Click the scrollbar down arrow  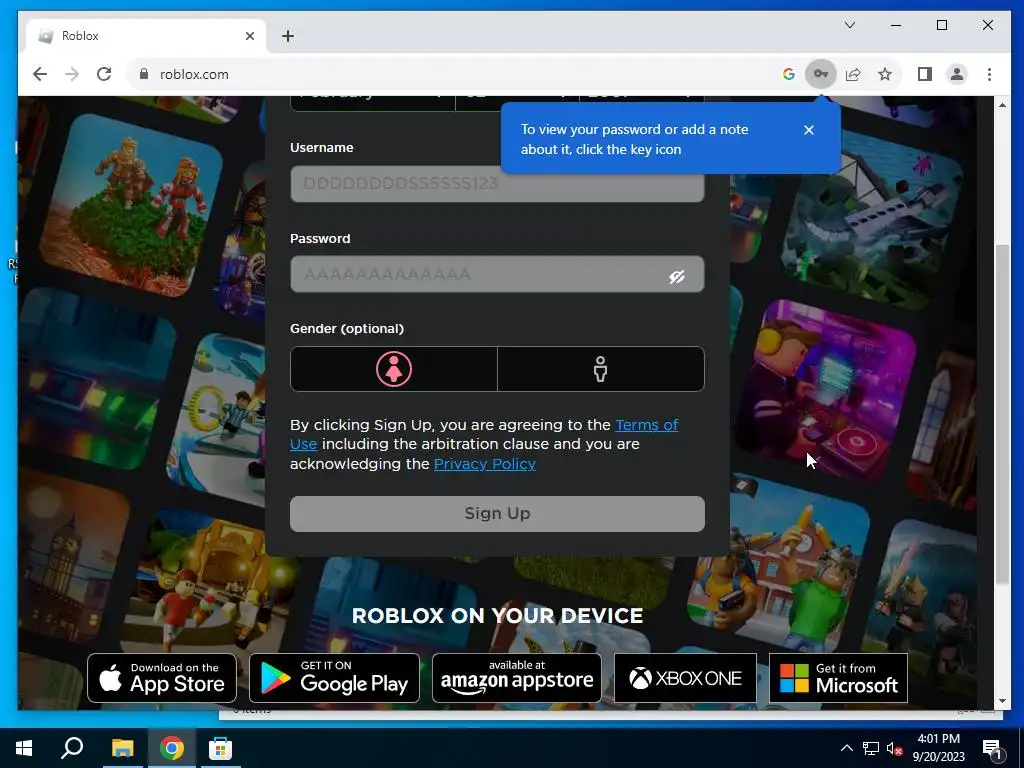1002,701
